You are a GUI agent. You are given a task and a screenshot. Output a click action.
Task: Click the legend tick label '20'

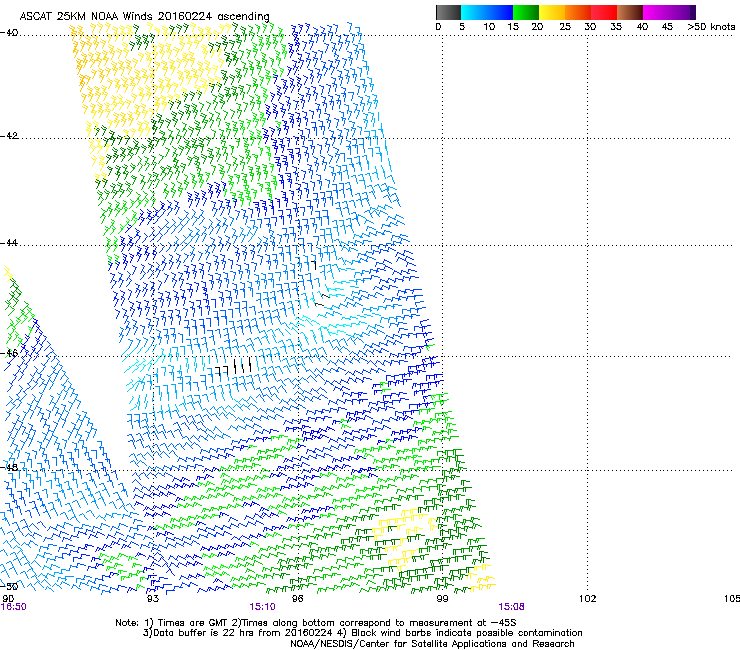coord(537,26)
